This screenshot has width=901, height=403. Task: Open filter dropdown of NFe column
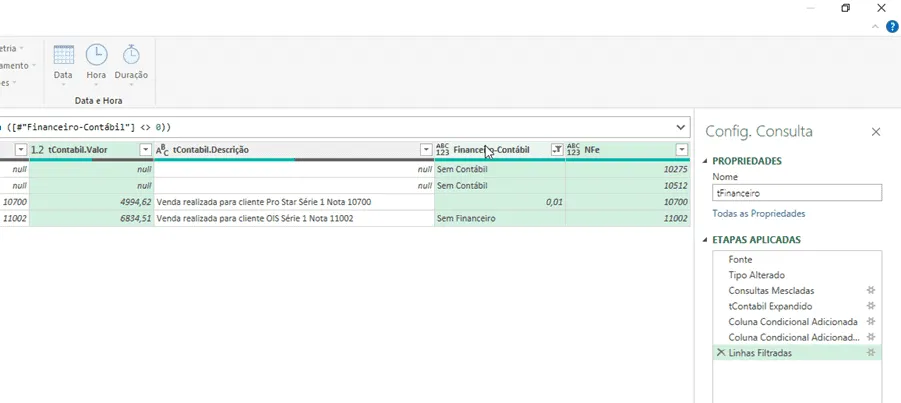[x=682, y=150]
